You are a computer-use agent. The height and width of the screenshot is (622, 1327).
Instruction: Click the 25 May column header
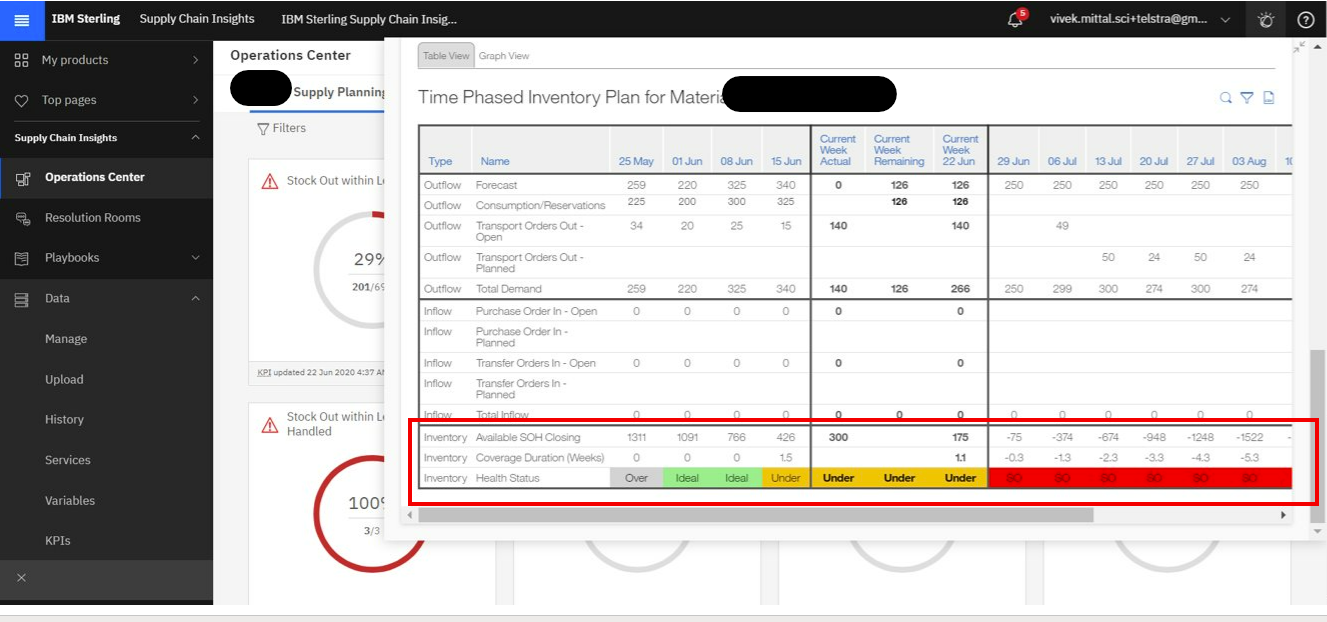click(636, 161)
